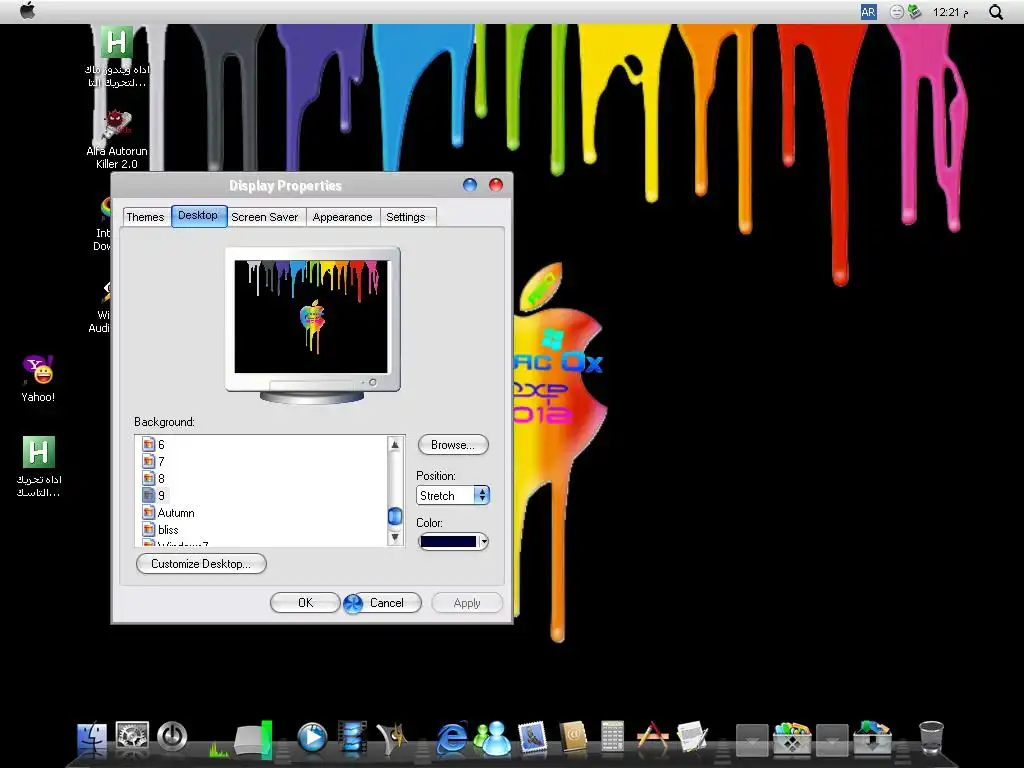Select the Desktop tab
The image size is (1024, 768).
pyautogui.click(x=199, y=216)
